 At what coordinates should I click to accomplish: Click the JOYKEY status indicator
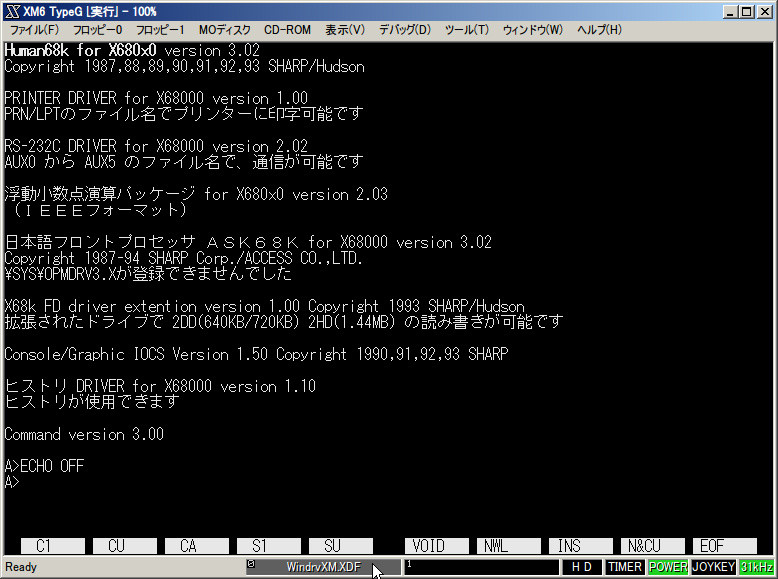pyautogui.click(x=713, y=567)
